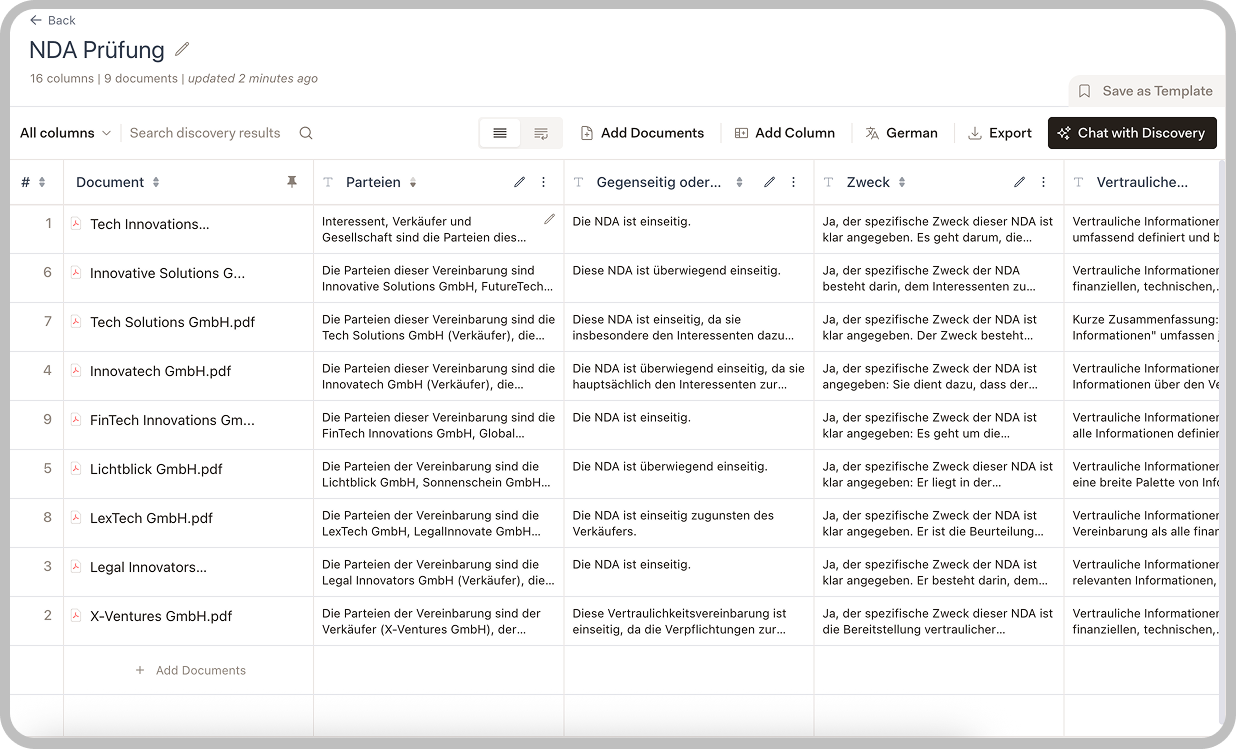
Task: Open the All columns dropdown
Action: coord(64,132)
